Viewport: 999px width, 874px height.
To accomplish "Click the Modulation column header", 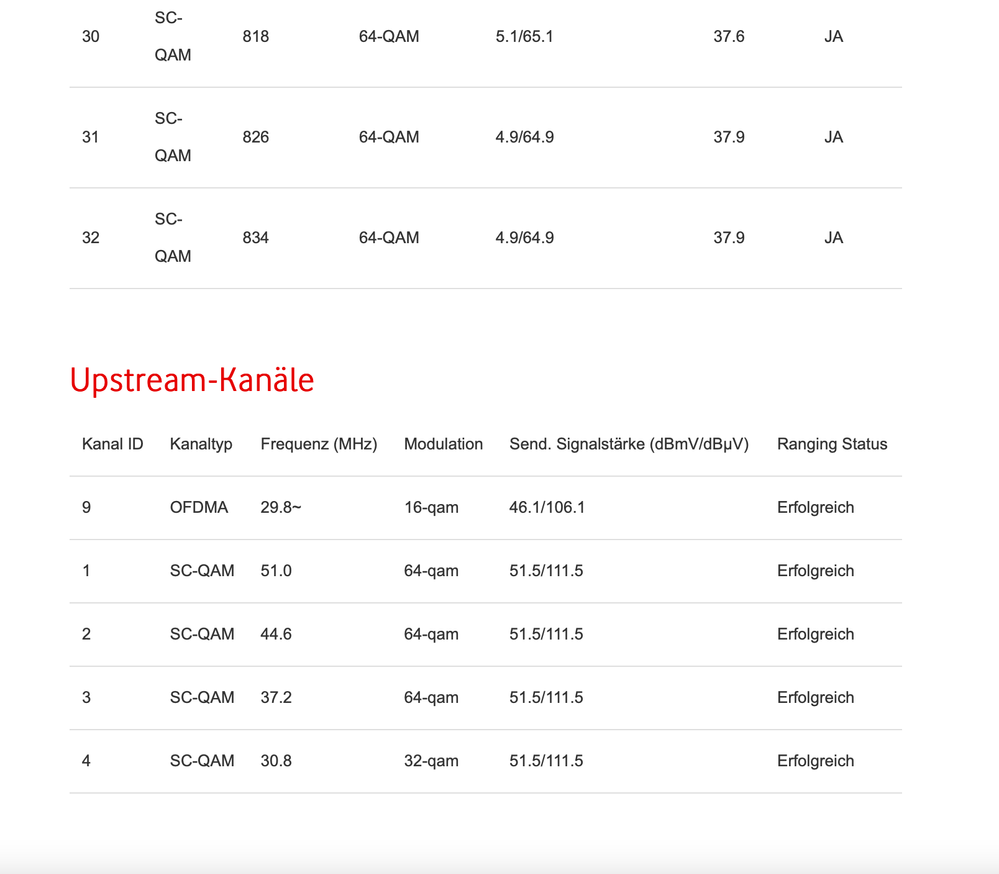I will click(x=443, y=444).
